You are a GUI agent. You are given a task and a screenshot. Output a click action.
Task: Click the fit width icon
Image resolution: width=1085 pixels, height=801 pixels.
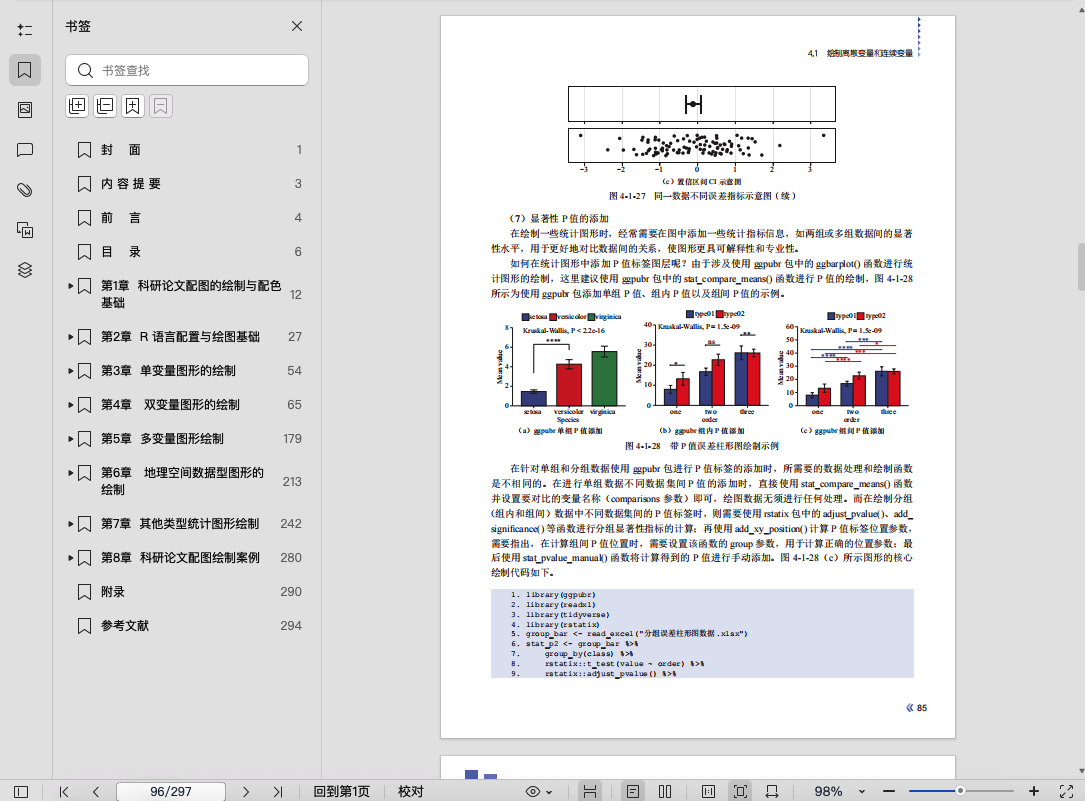point(772,791)
